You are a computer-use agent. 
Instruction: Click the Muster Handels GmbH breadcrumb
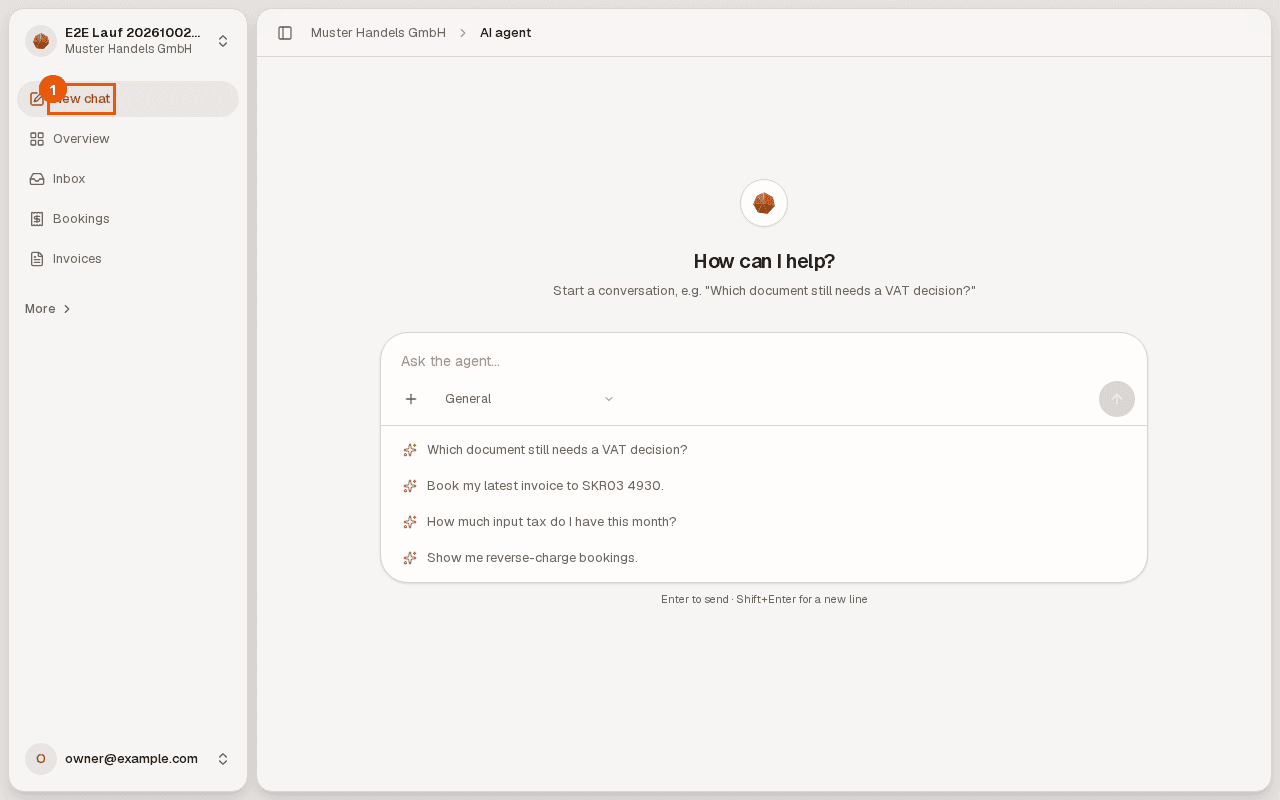click(378, 33)
